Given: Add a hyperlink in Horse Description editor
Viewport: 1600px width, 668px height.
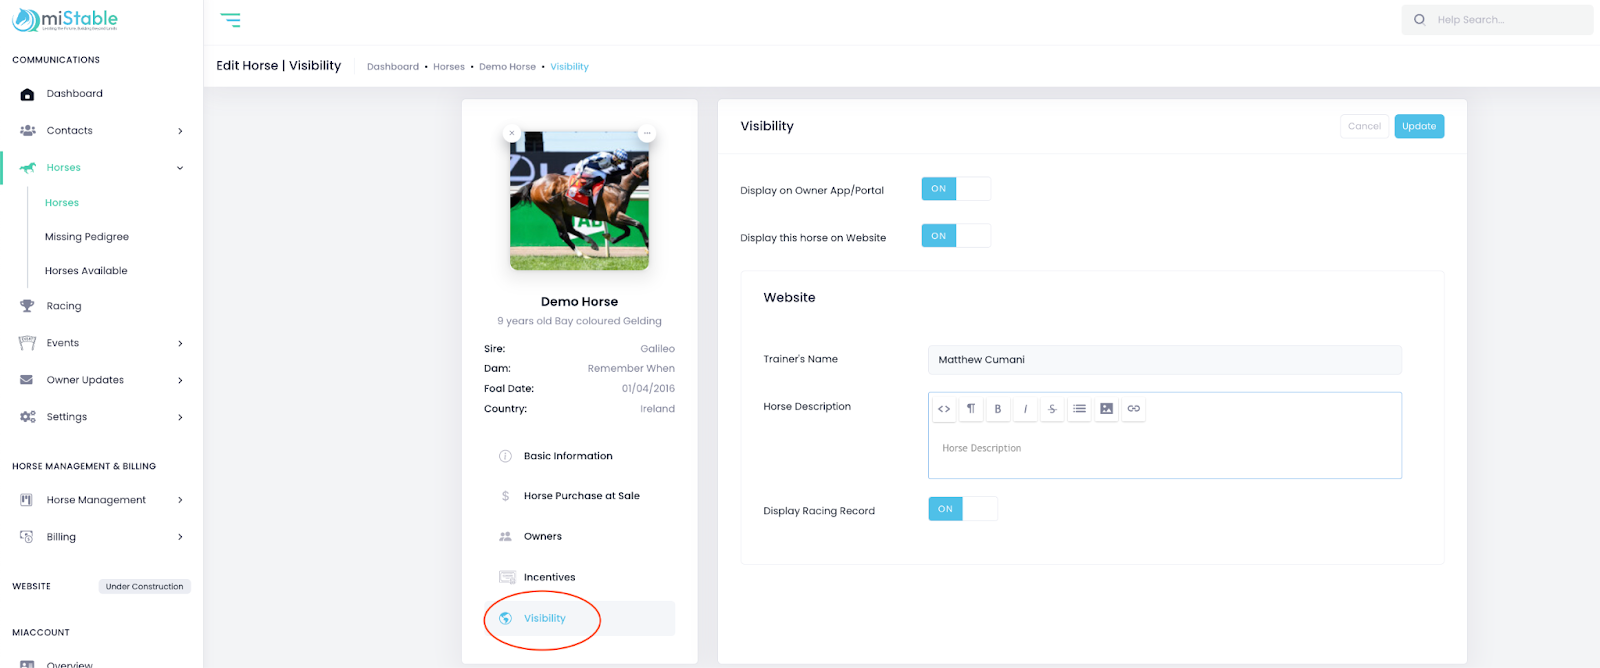Looking at the screenshot, I should (1133, 409).
